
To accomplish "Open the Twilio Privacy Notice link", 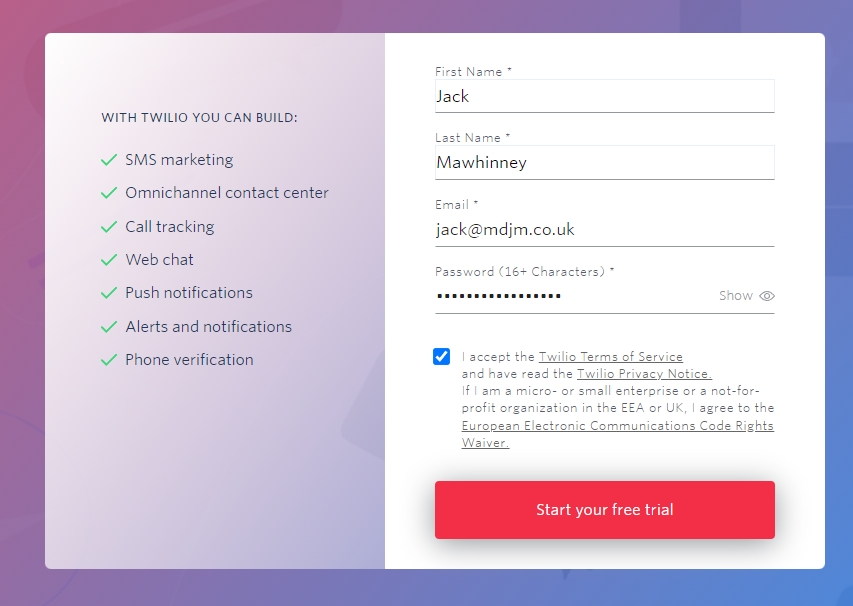I will pyautogui.click(x=644, y=374).
